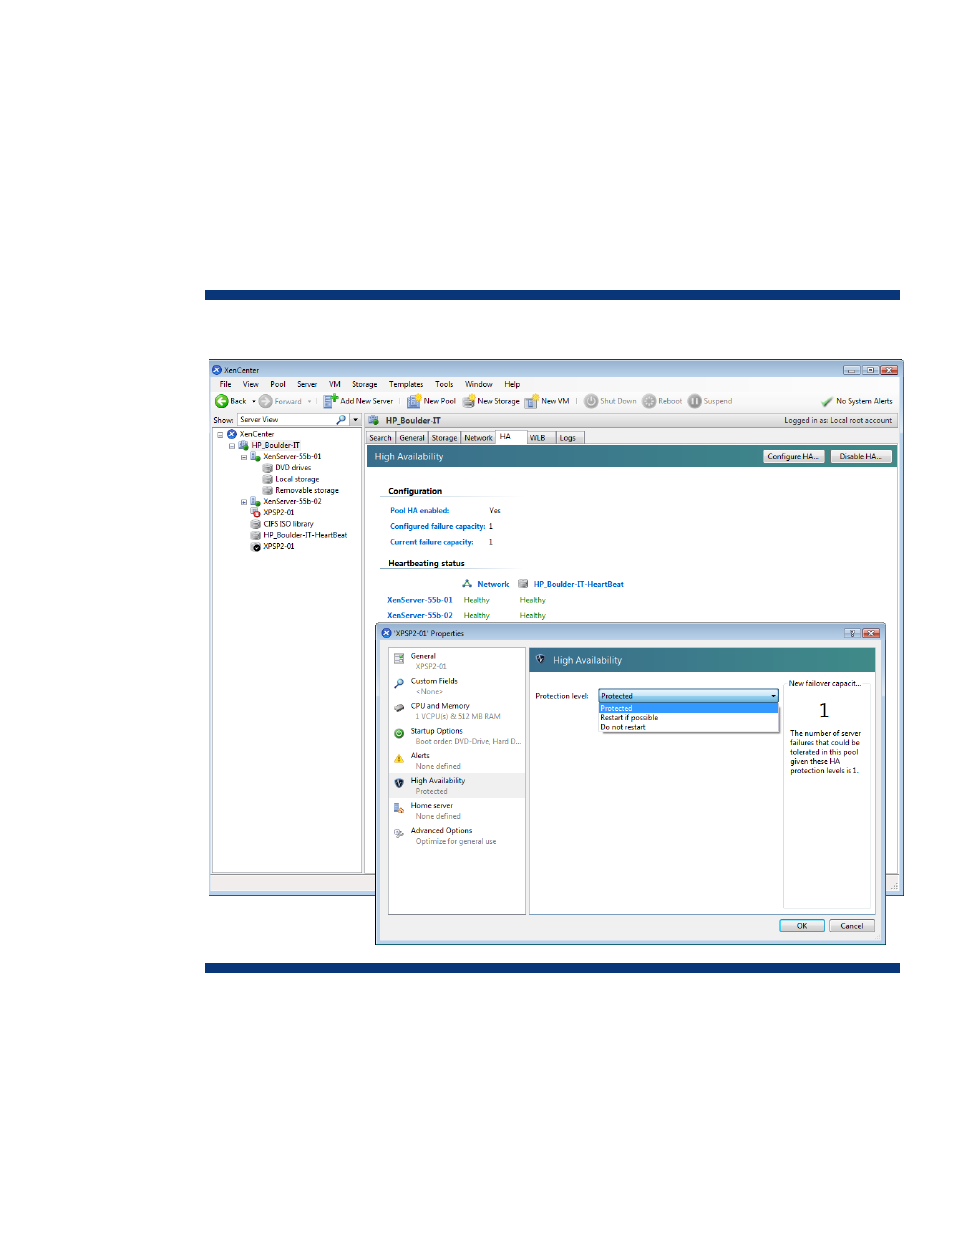Click the yellow Alerts warning icon
Screen dimensions: 954x1235
point(399,758)
